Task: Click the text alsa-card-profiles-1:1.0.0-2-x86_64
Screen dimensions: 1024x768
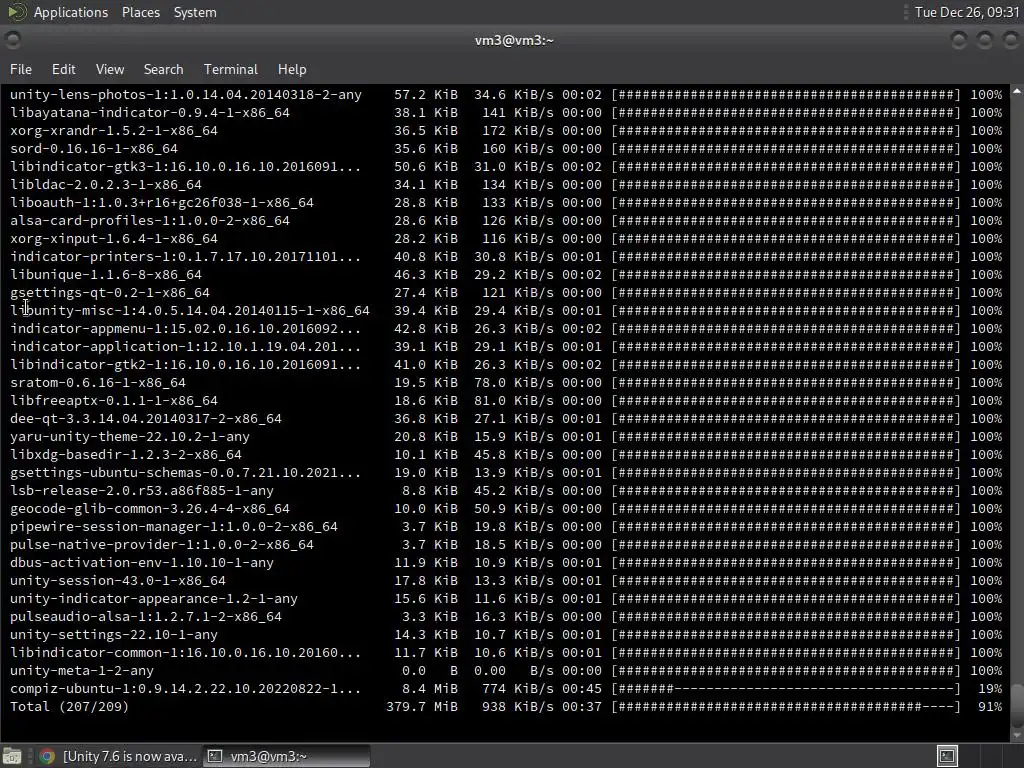Action: click(x=150, y=221)
